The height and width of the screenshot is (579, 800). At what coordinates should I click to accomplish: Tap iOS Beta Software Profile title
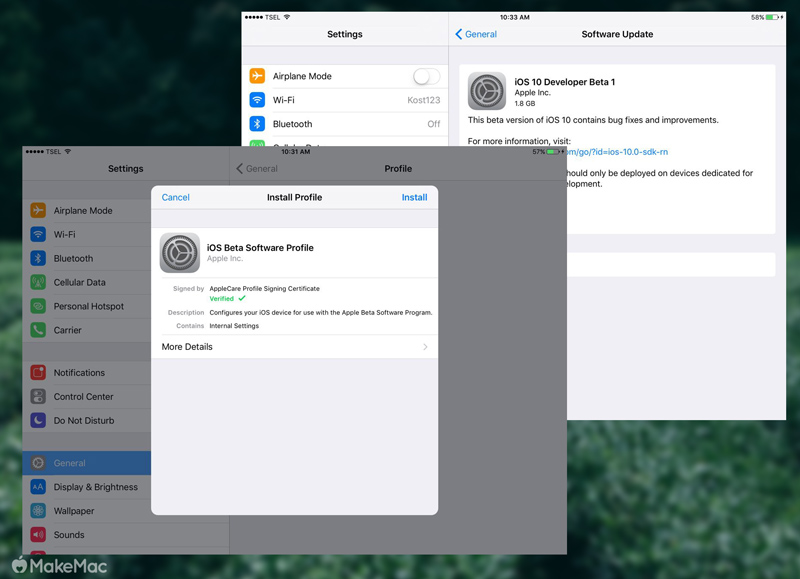260,247
